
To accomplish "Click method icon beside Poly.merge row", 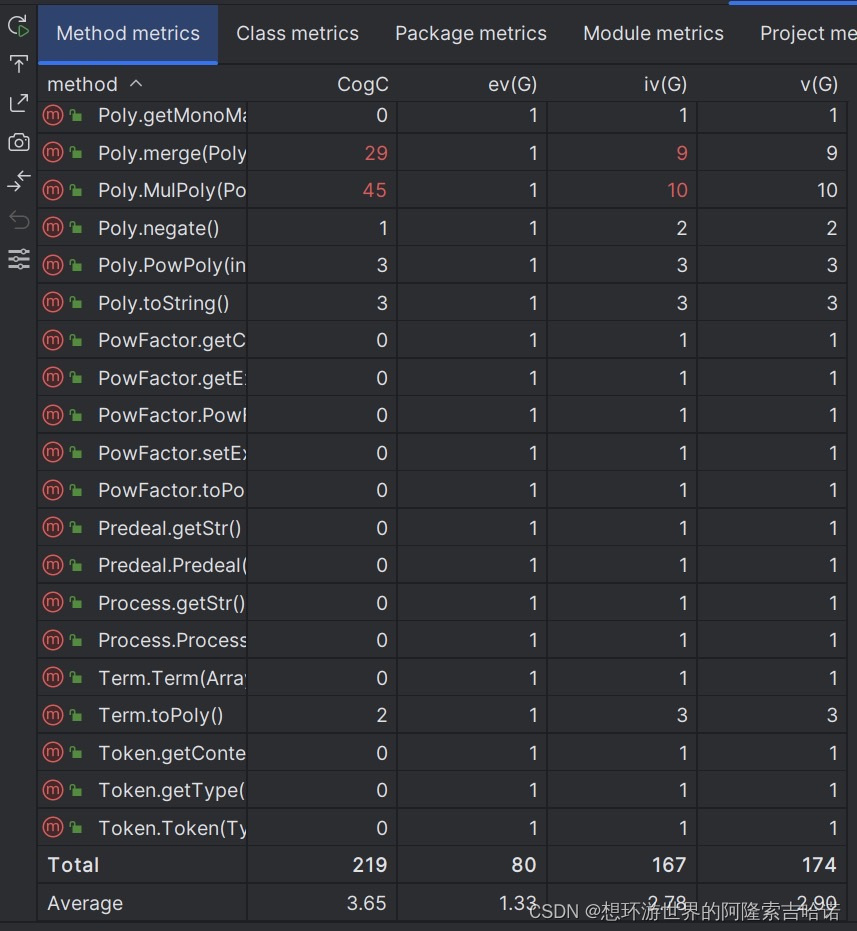I will (x=53, y=153).
